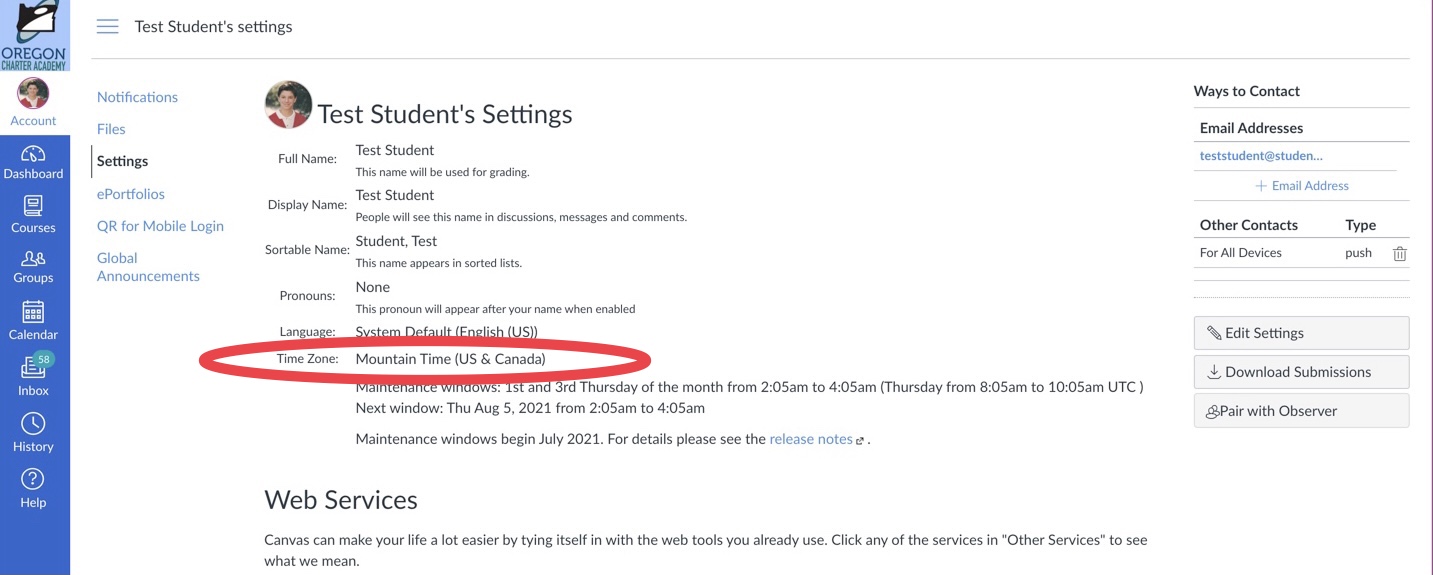Click the Pair with Observer button

tap(1301, 411)
